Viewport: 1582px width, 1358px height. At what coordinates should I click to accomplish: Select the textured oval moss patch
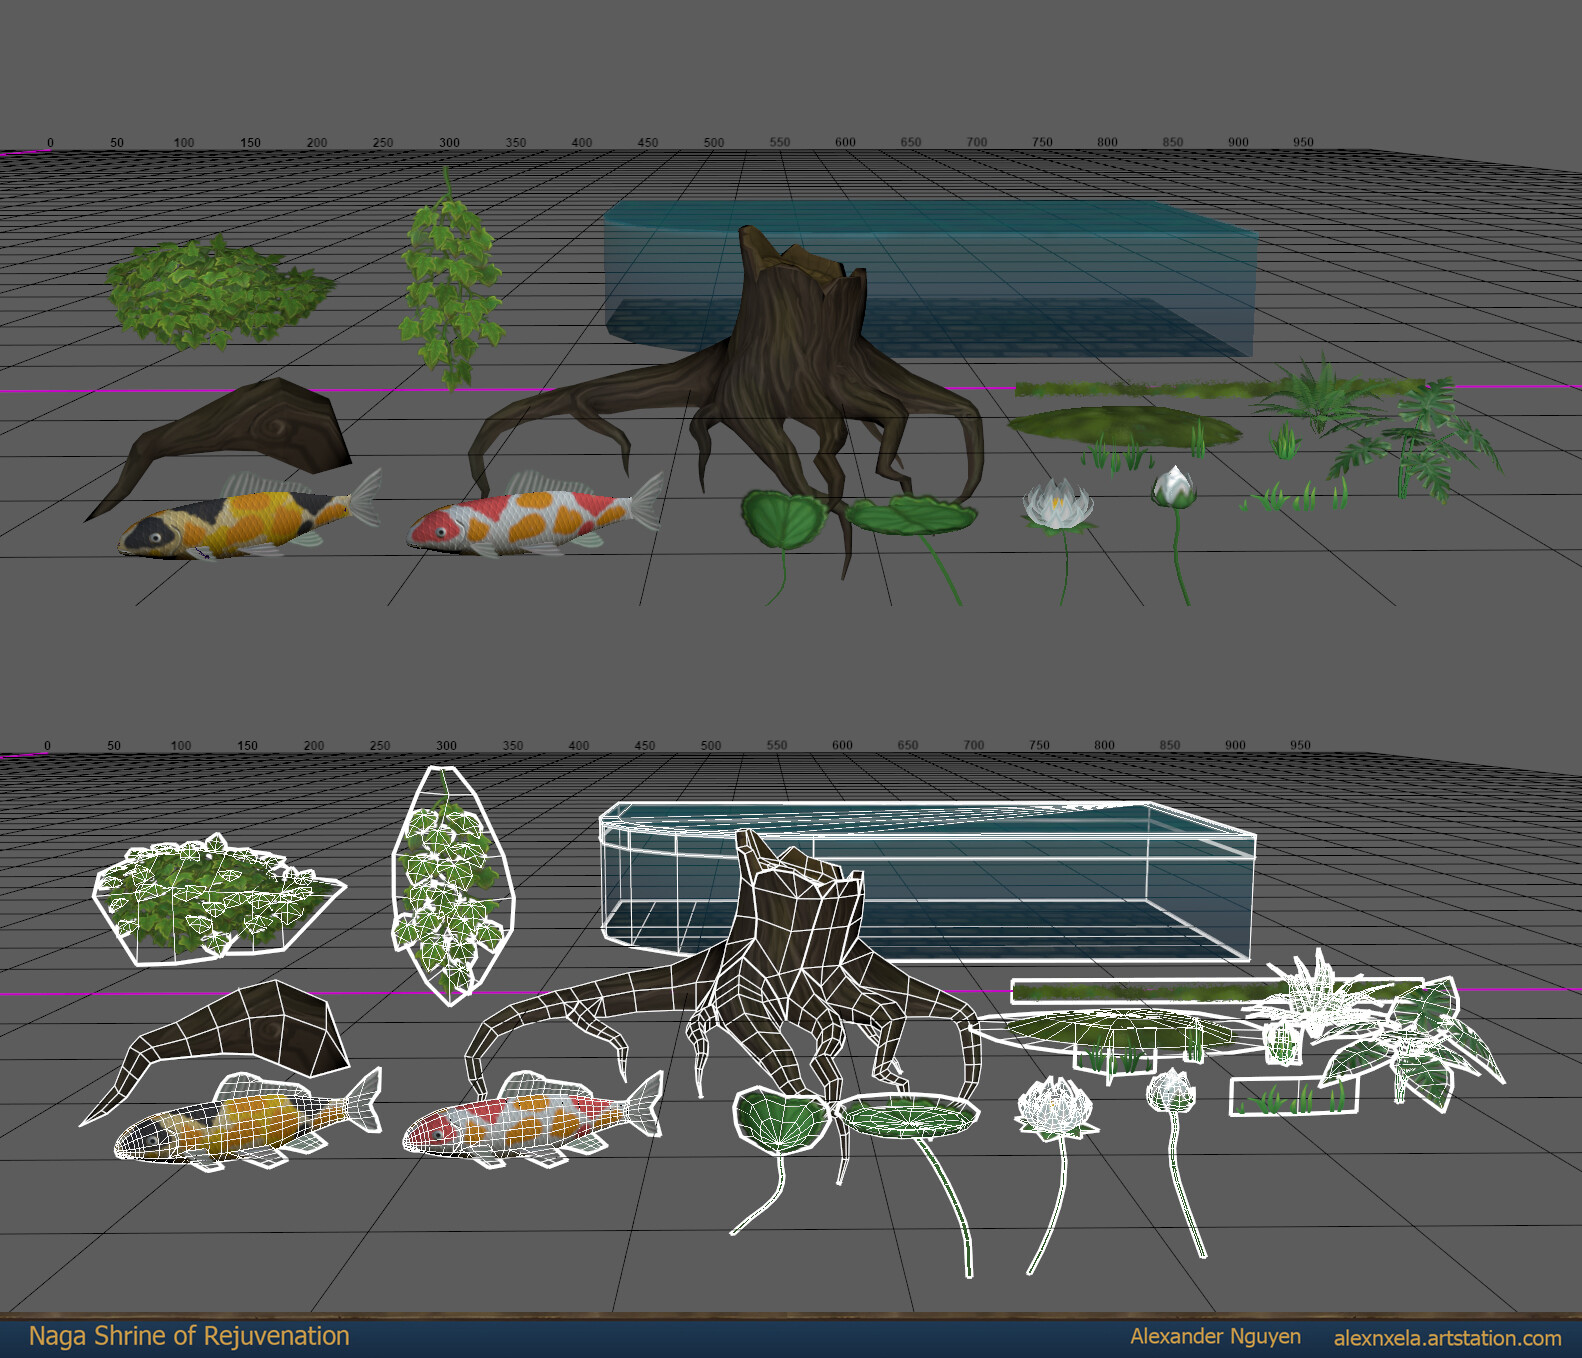click(x=1125, y=426)
